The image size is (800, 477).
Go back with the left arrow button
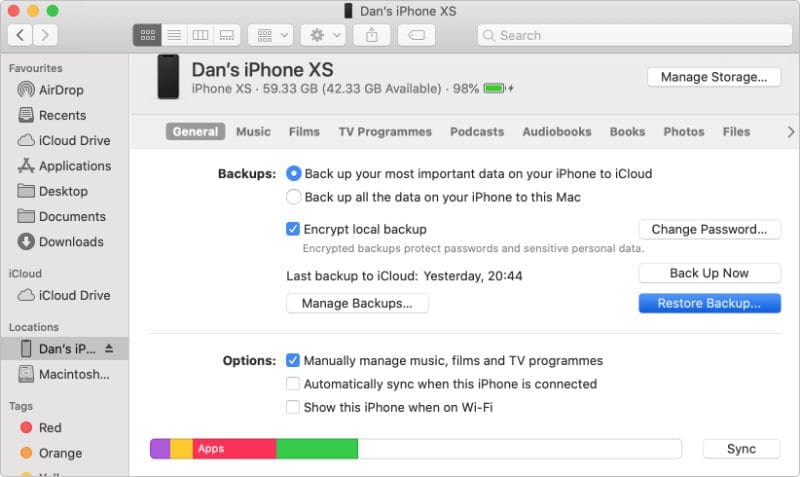point(20,35)
